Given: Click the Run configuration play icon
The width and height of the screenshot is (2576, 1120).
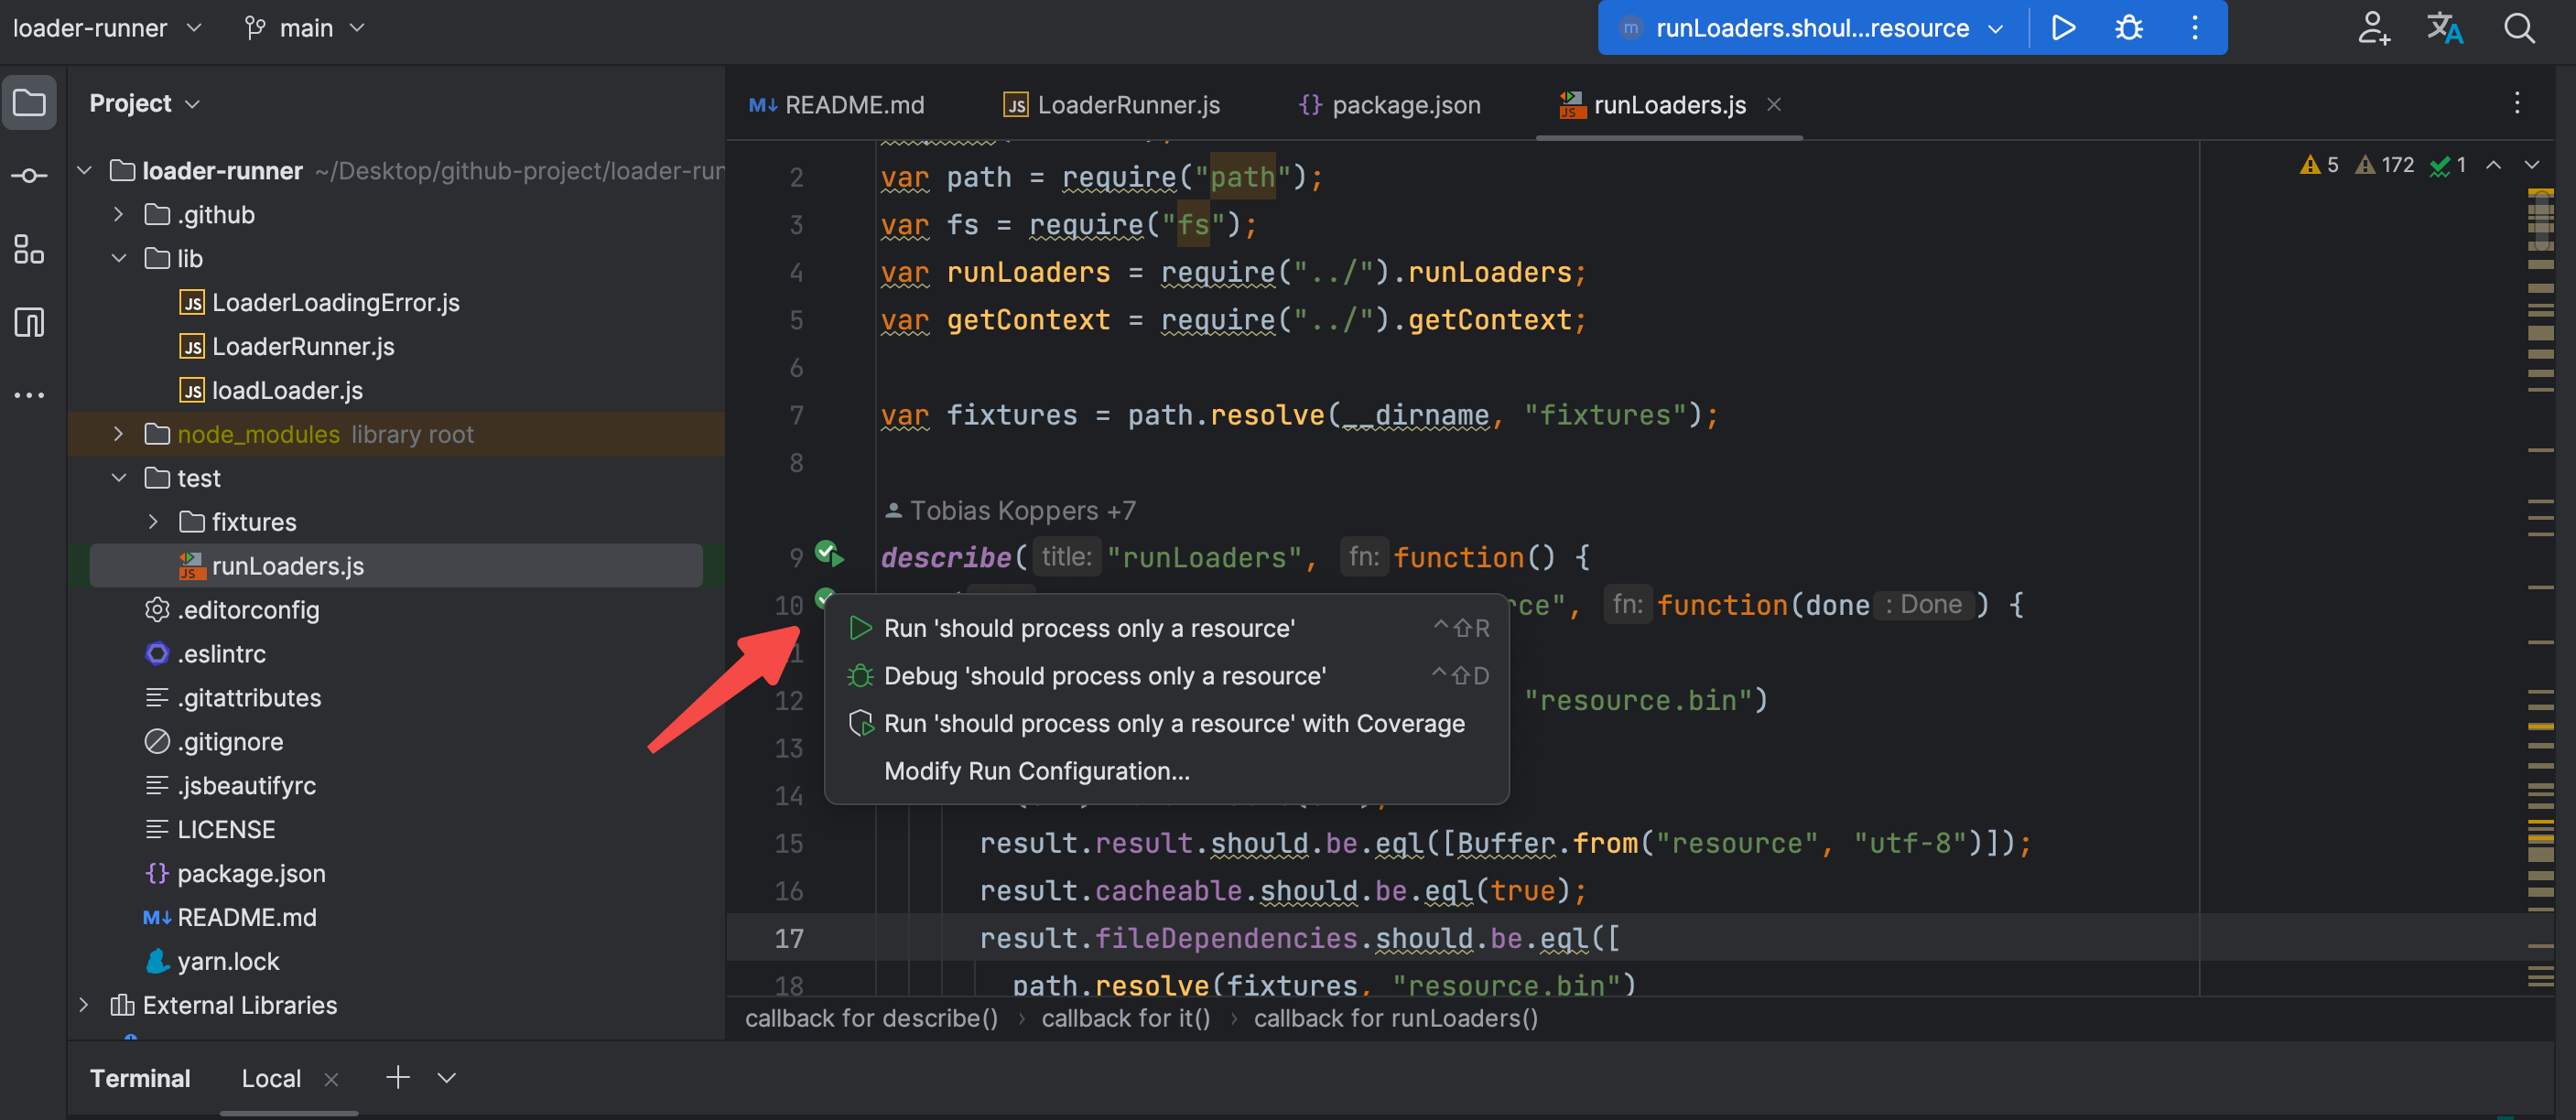Looking at the screenshot, I should [2063, 28].
